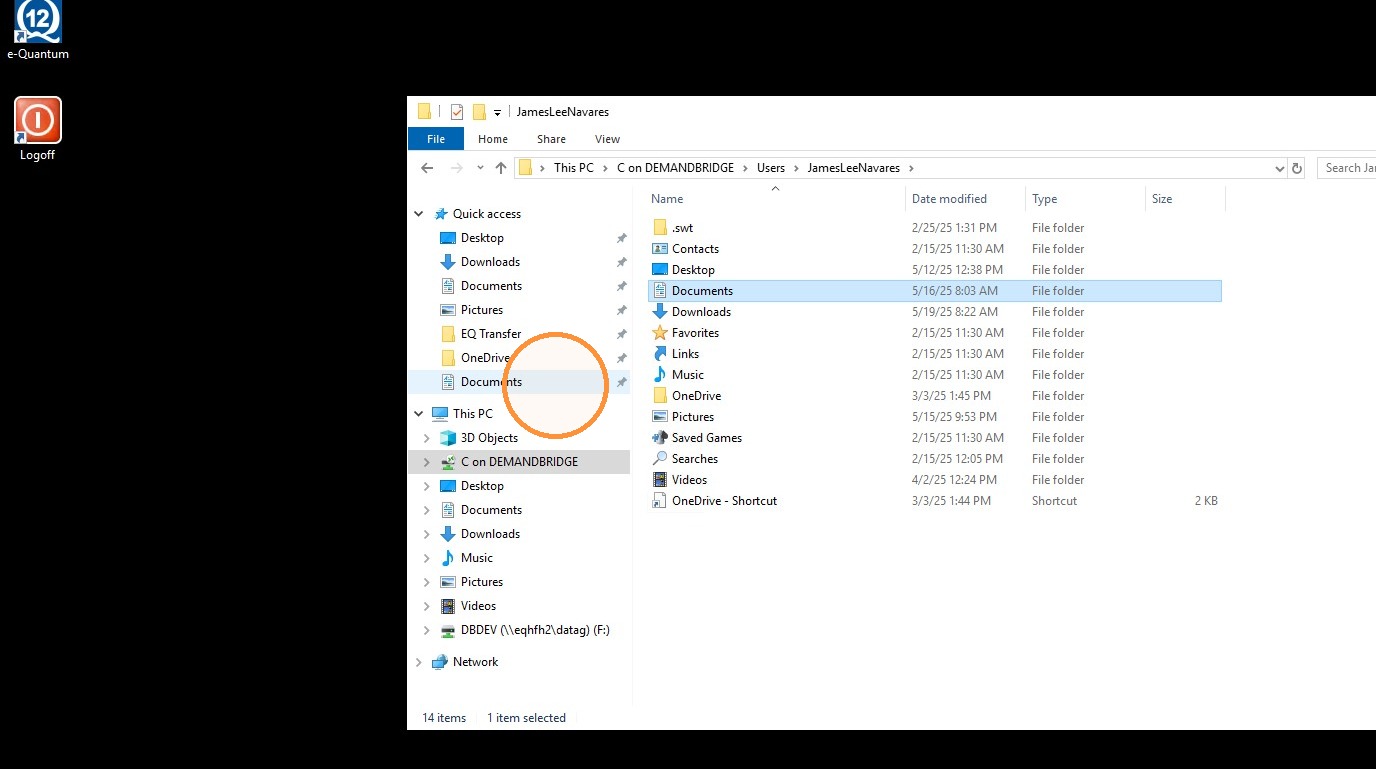Select the Links folder icon
Viewport: 1376px width, 769px height.
click(x=659, y=354)
